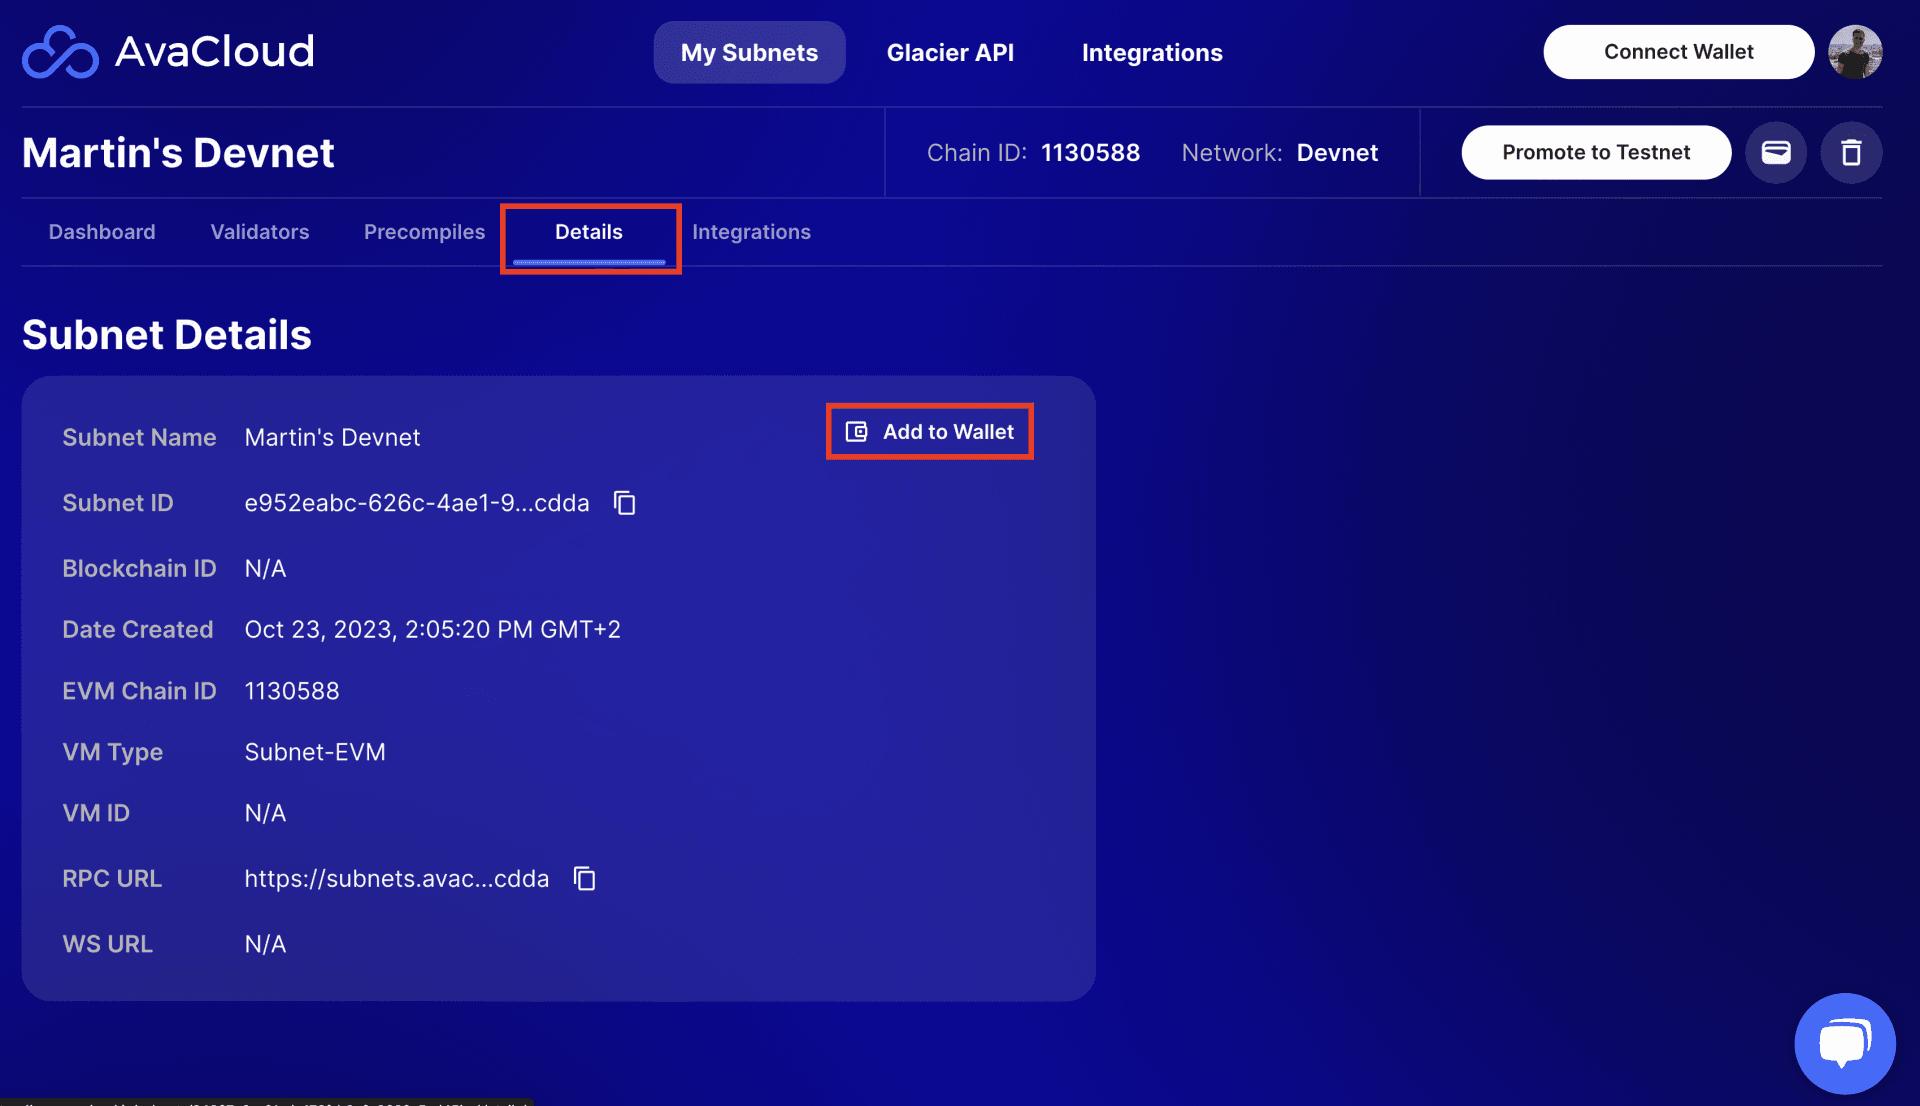Delete subnet using the trash icon
The image size is (1920, 1106).
(1851, 152)
